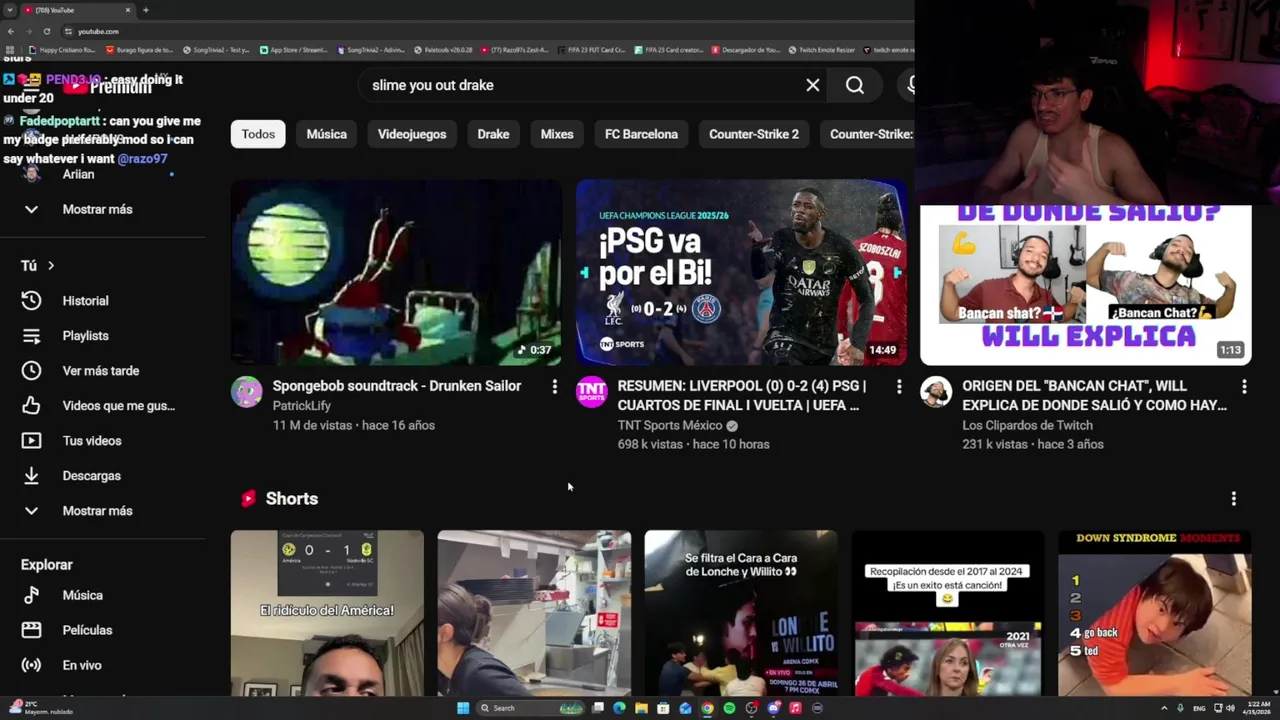Open El ridículo del América short

tap(327, 613)
